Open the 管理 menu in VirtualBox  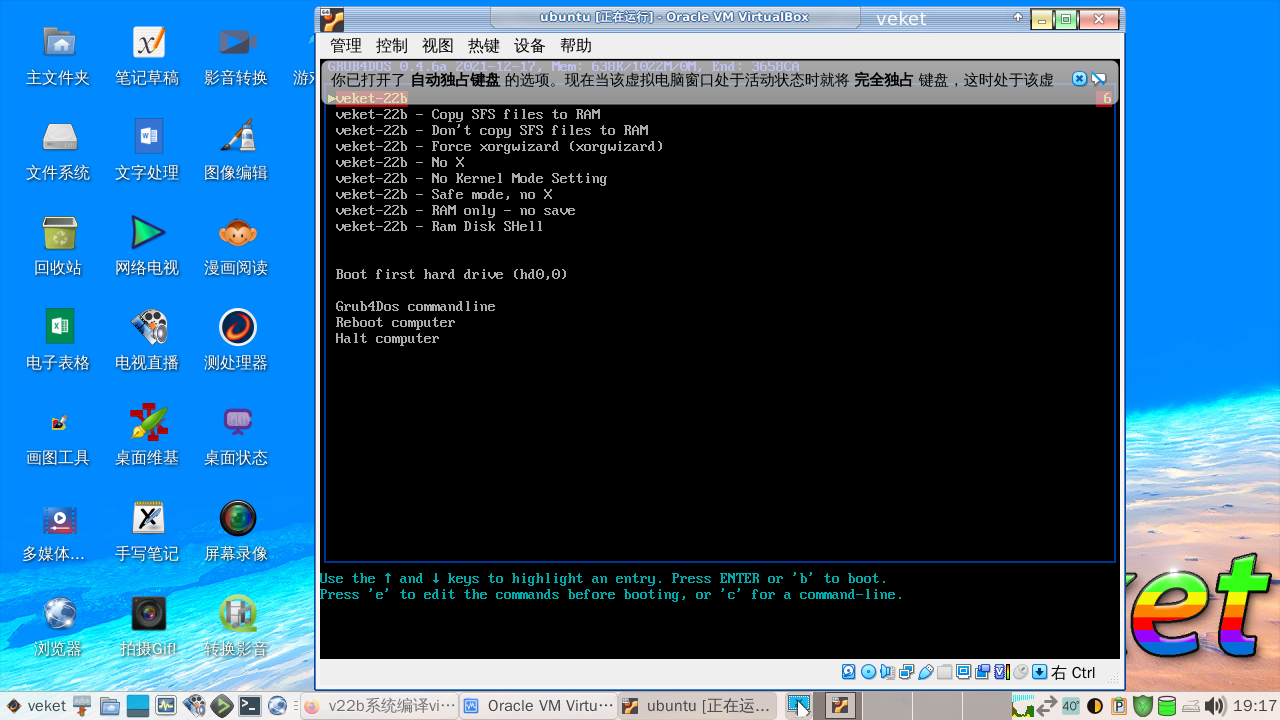(346, 46)
